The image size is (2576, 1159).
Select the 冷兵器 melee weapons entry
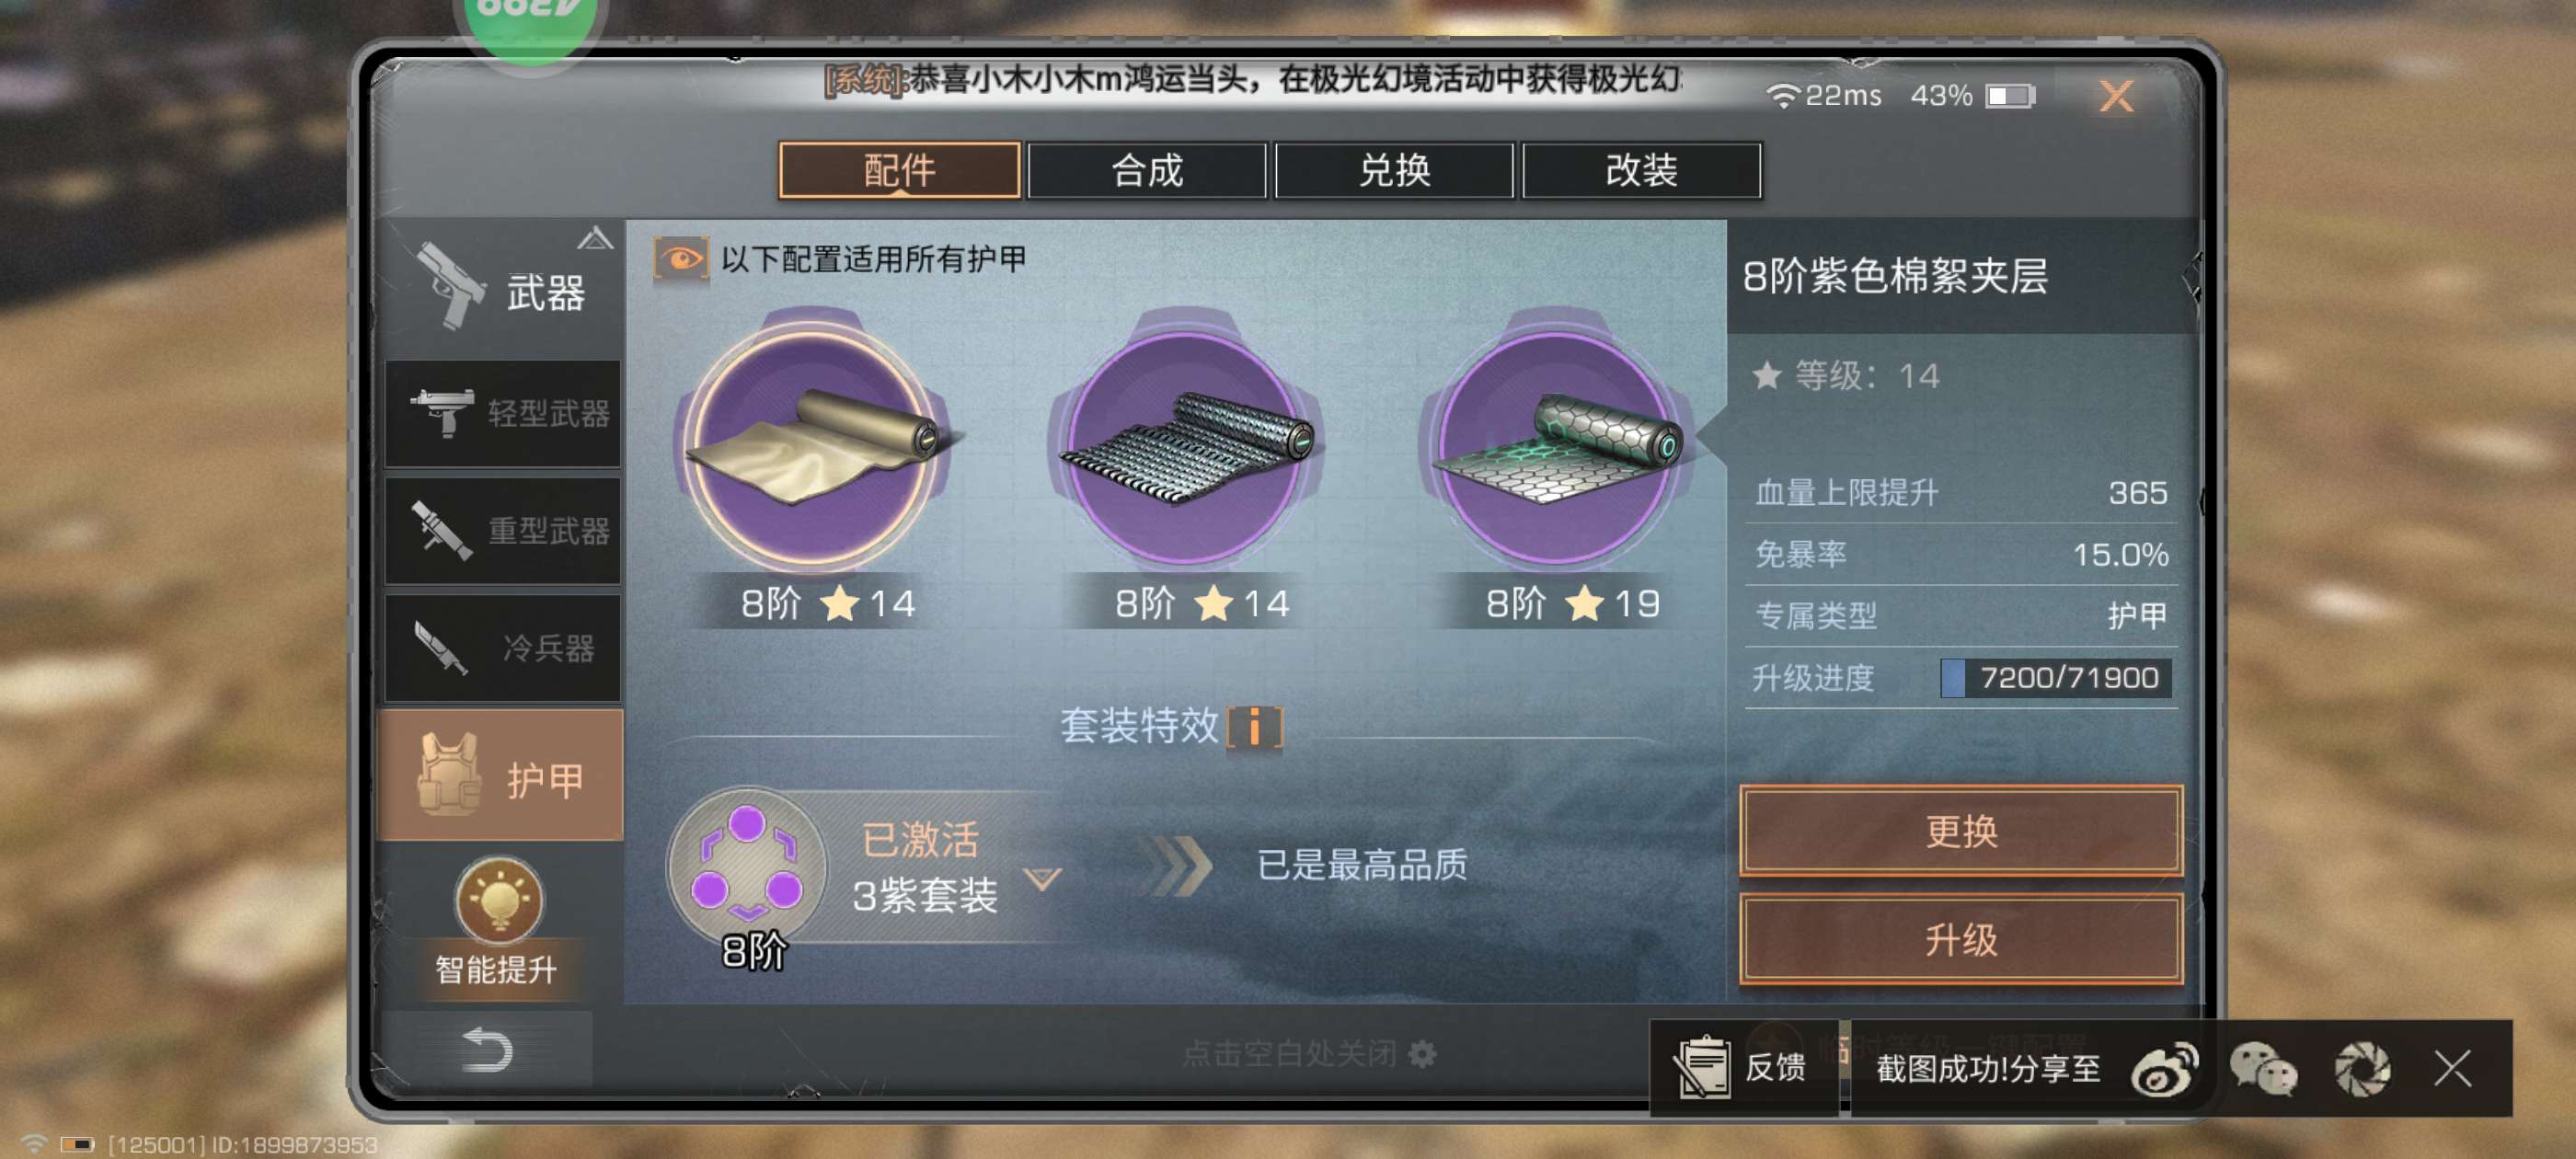click(x=503, y=647)
